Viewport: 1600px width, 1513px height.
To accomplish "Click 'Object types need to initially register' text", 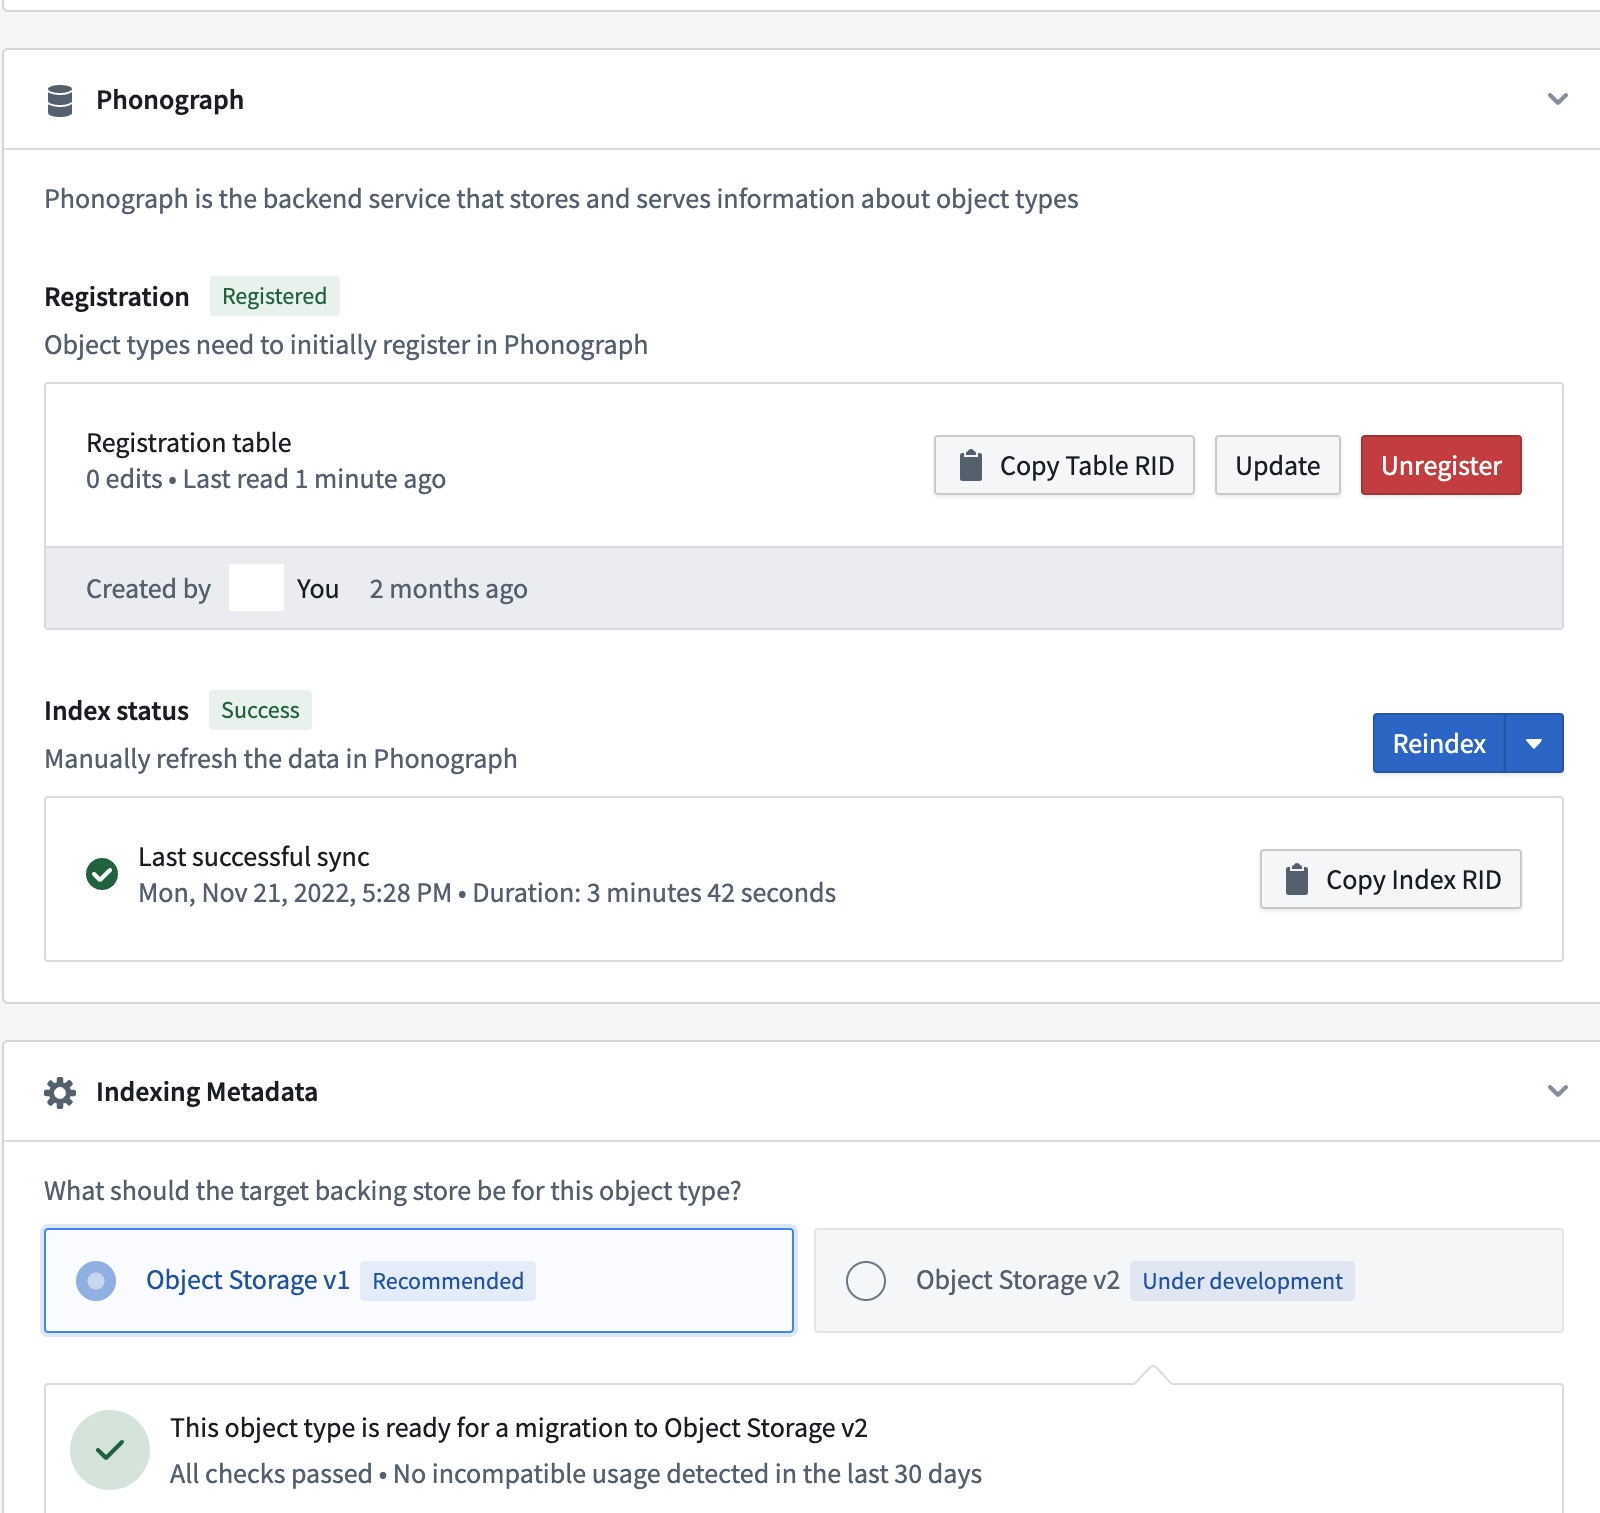I will point(346,345).
